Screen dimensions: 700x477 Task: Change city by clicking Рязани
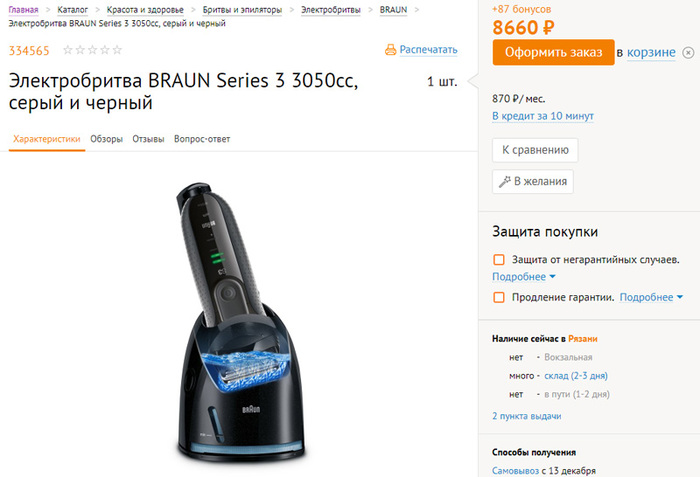(x=583, y=339)
